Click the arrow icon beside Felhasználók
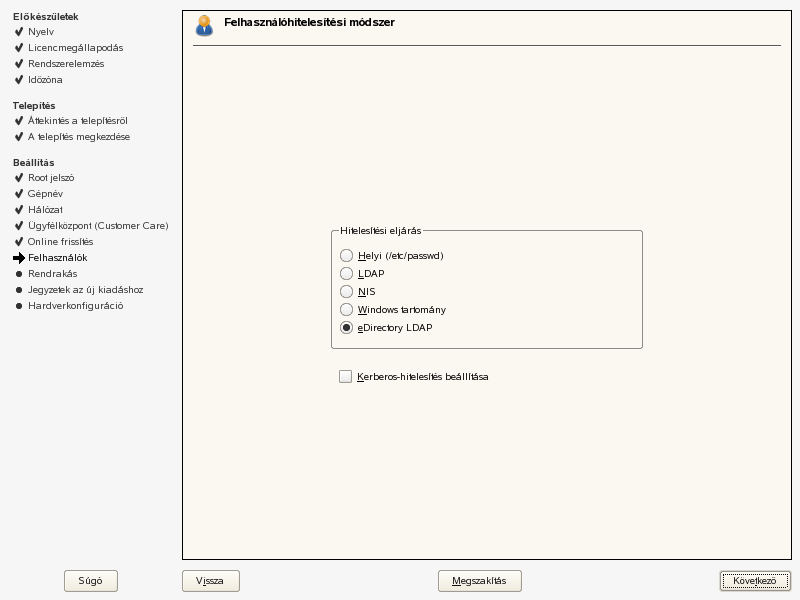The width and height of the screenshot is (800, 600). click(x=19, y=258)
